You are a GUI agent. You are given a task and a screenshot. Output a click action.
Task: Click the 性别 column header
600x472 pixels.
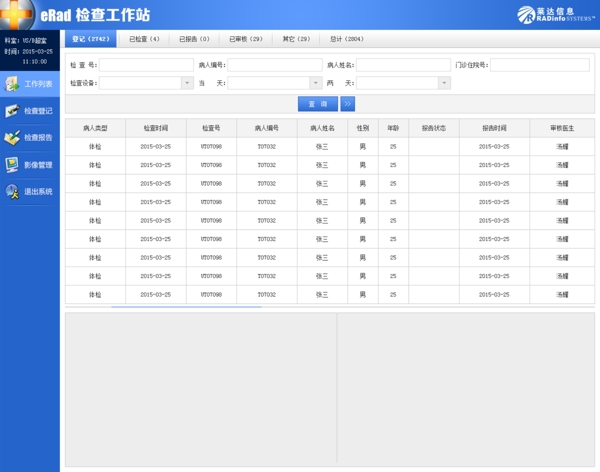[x=363, y=128]
